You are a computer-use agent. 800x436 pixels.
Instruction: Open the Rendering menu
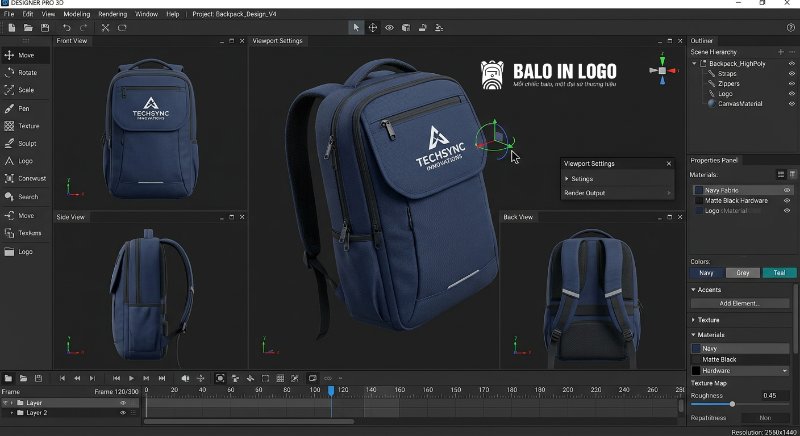(x=113, y=15)
